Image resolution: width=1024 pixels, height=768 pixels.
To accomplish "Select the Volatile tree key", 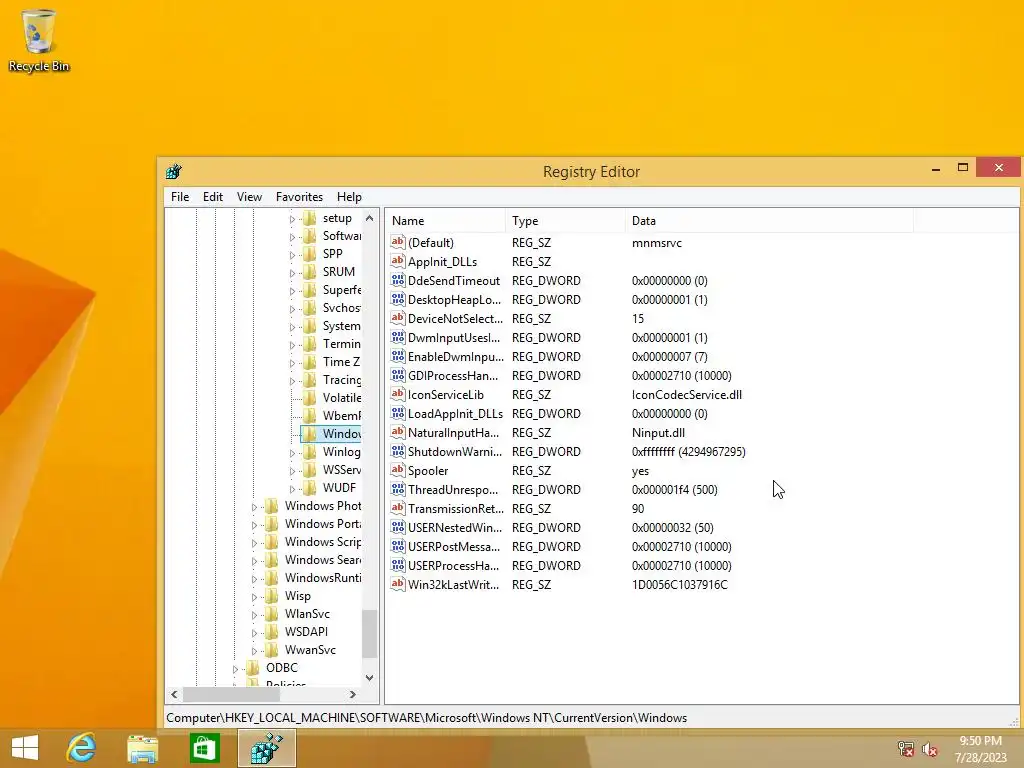I will (341, 398).
